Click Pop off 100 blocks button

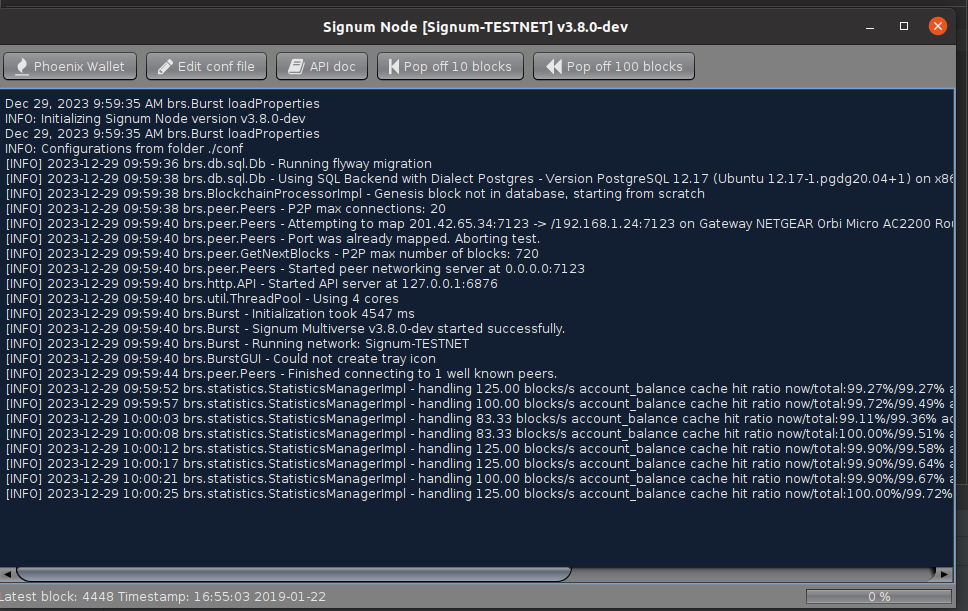click(x=614, y=66)
